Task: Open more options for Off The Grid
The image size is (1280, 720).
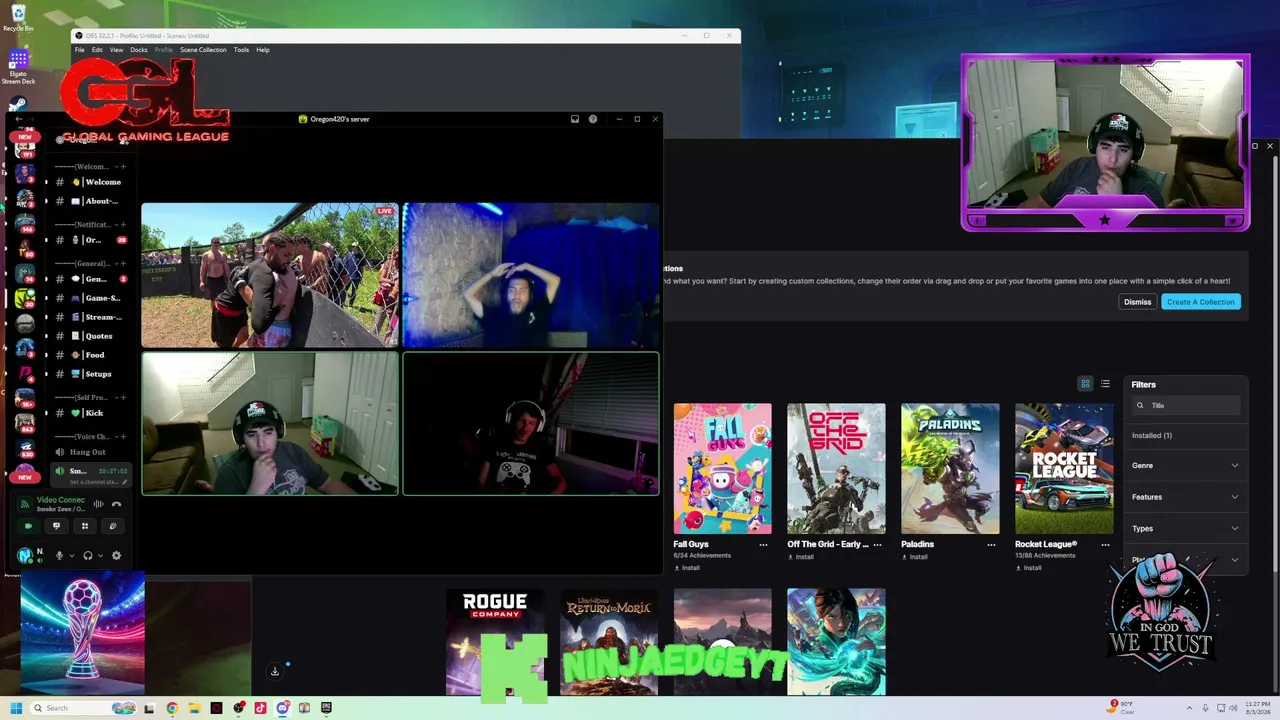Action: coord(878,545)
